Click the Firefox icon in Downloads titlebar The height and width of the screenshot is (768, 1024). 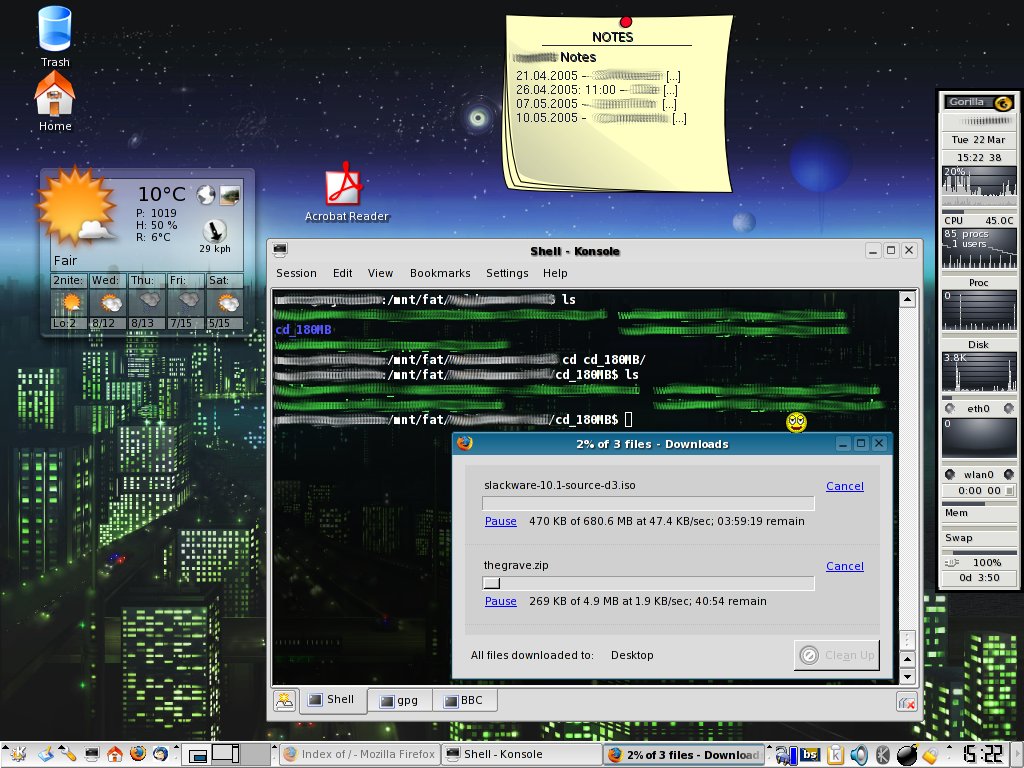[x=464, y=443]
